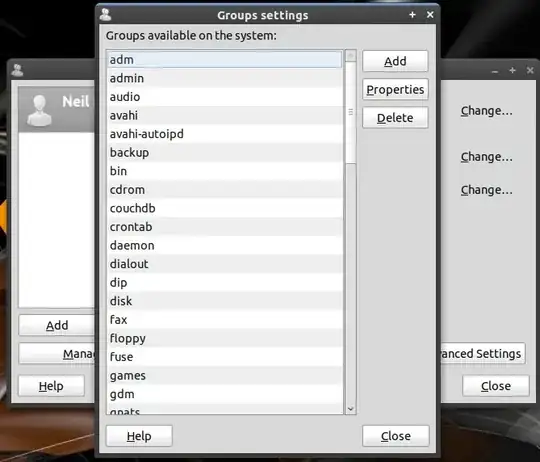Open Help in Groups settings dialog
The width and height of the screenshot is (540, 462).
(x=139, y=436)
